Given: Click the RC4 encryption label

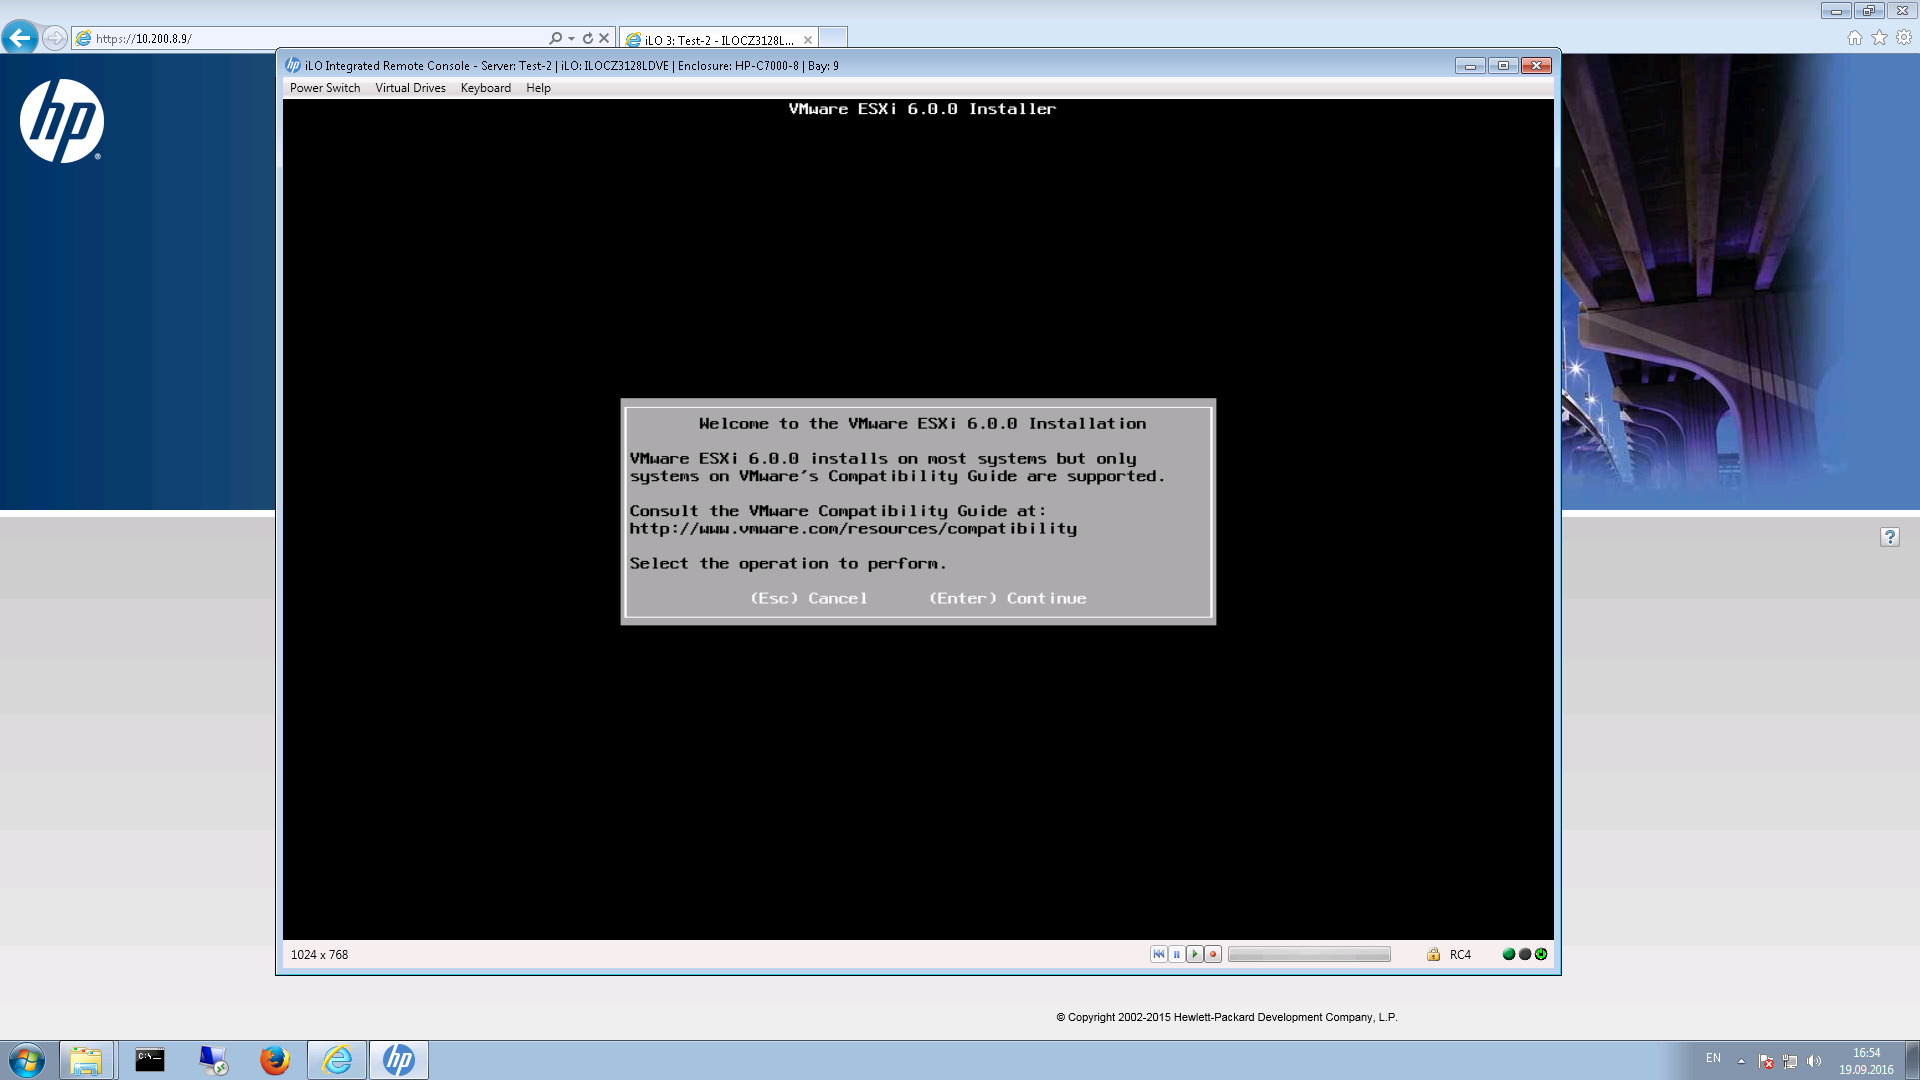Looking at the screenshot, I should (x=1460, y=955).
